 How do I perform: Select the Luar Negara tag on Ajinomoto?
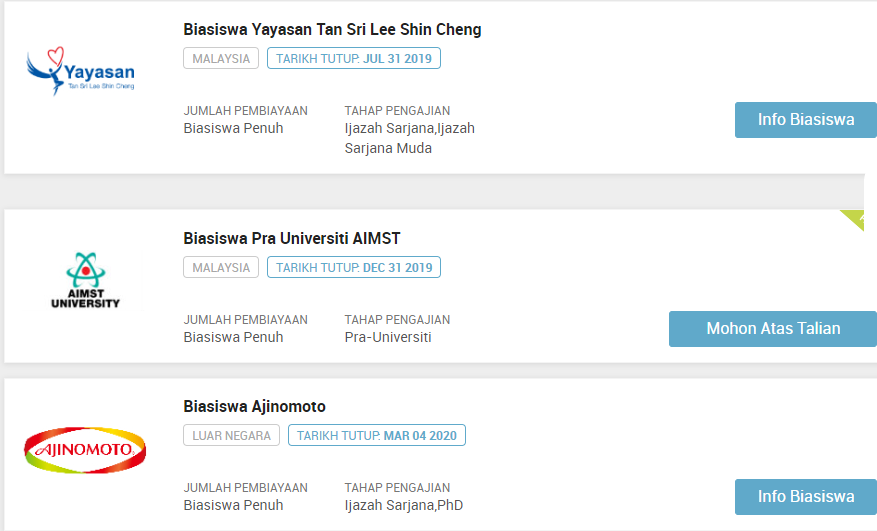tap(231, 436)
